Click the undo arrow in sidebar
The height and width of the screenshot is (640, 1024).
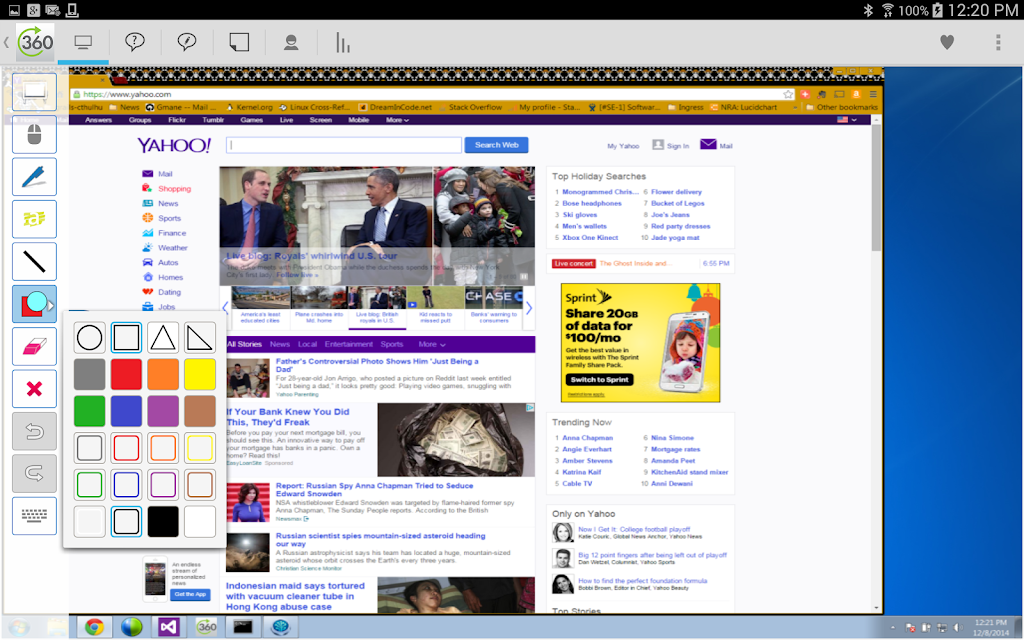pyautogui.click(x=34, y=431)
